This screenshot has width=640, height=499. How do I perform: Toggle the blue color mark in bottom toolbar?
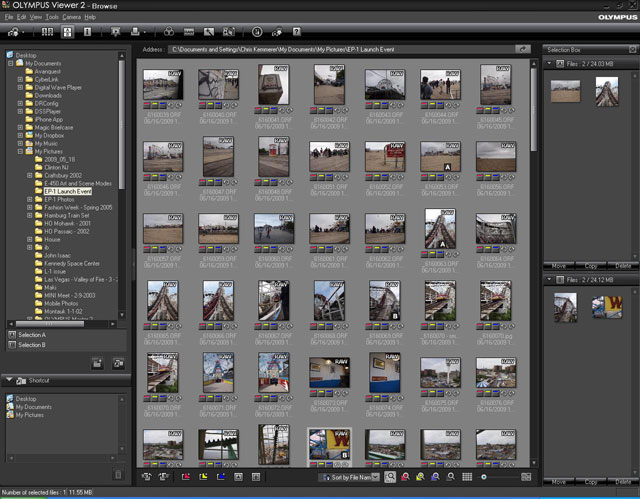coord(221,477)
